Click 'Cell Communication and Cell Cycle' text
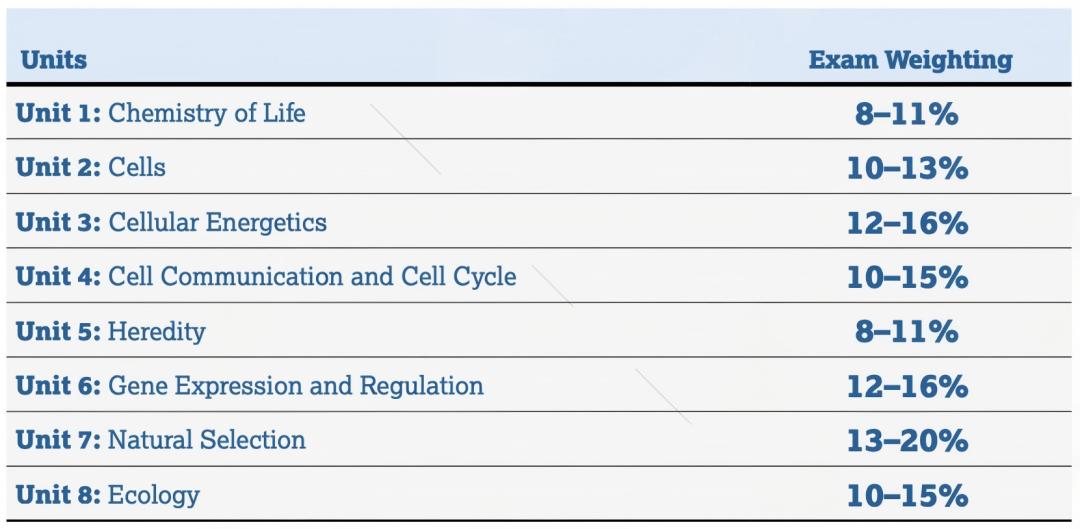 coord(312,276)
